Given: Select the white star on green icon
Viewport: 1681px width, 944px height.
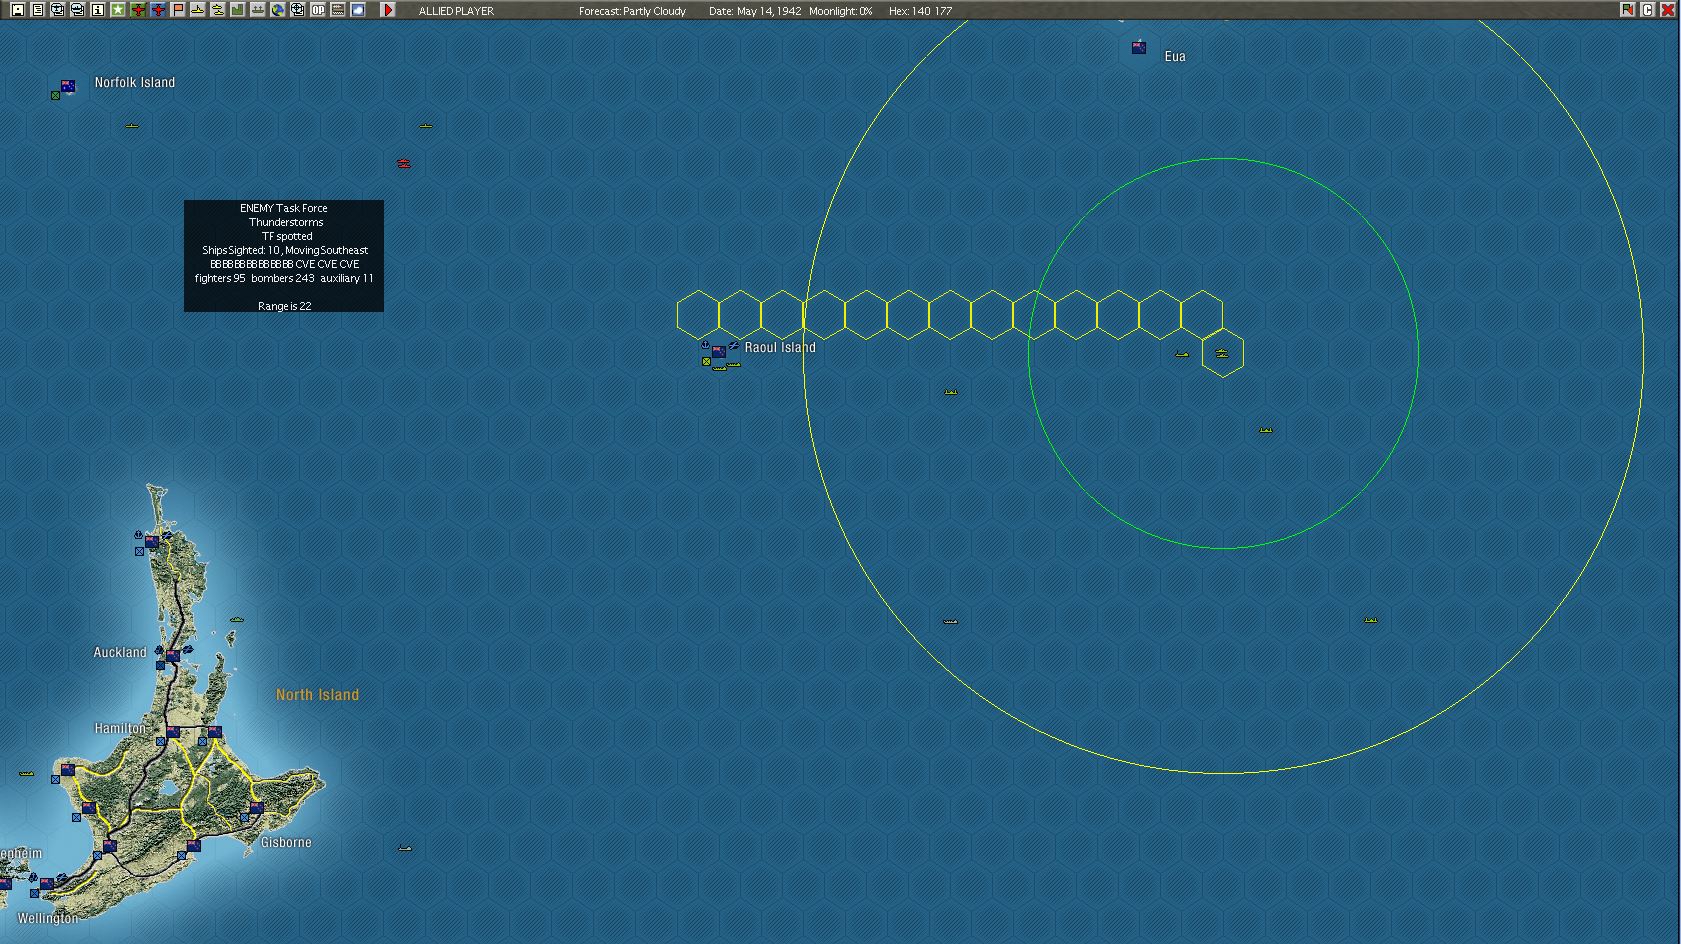Looking at the screenshot, I should point(117,10).
